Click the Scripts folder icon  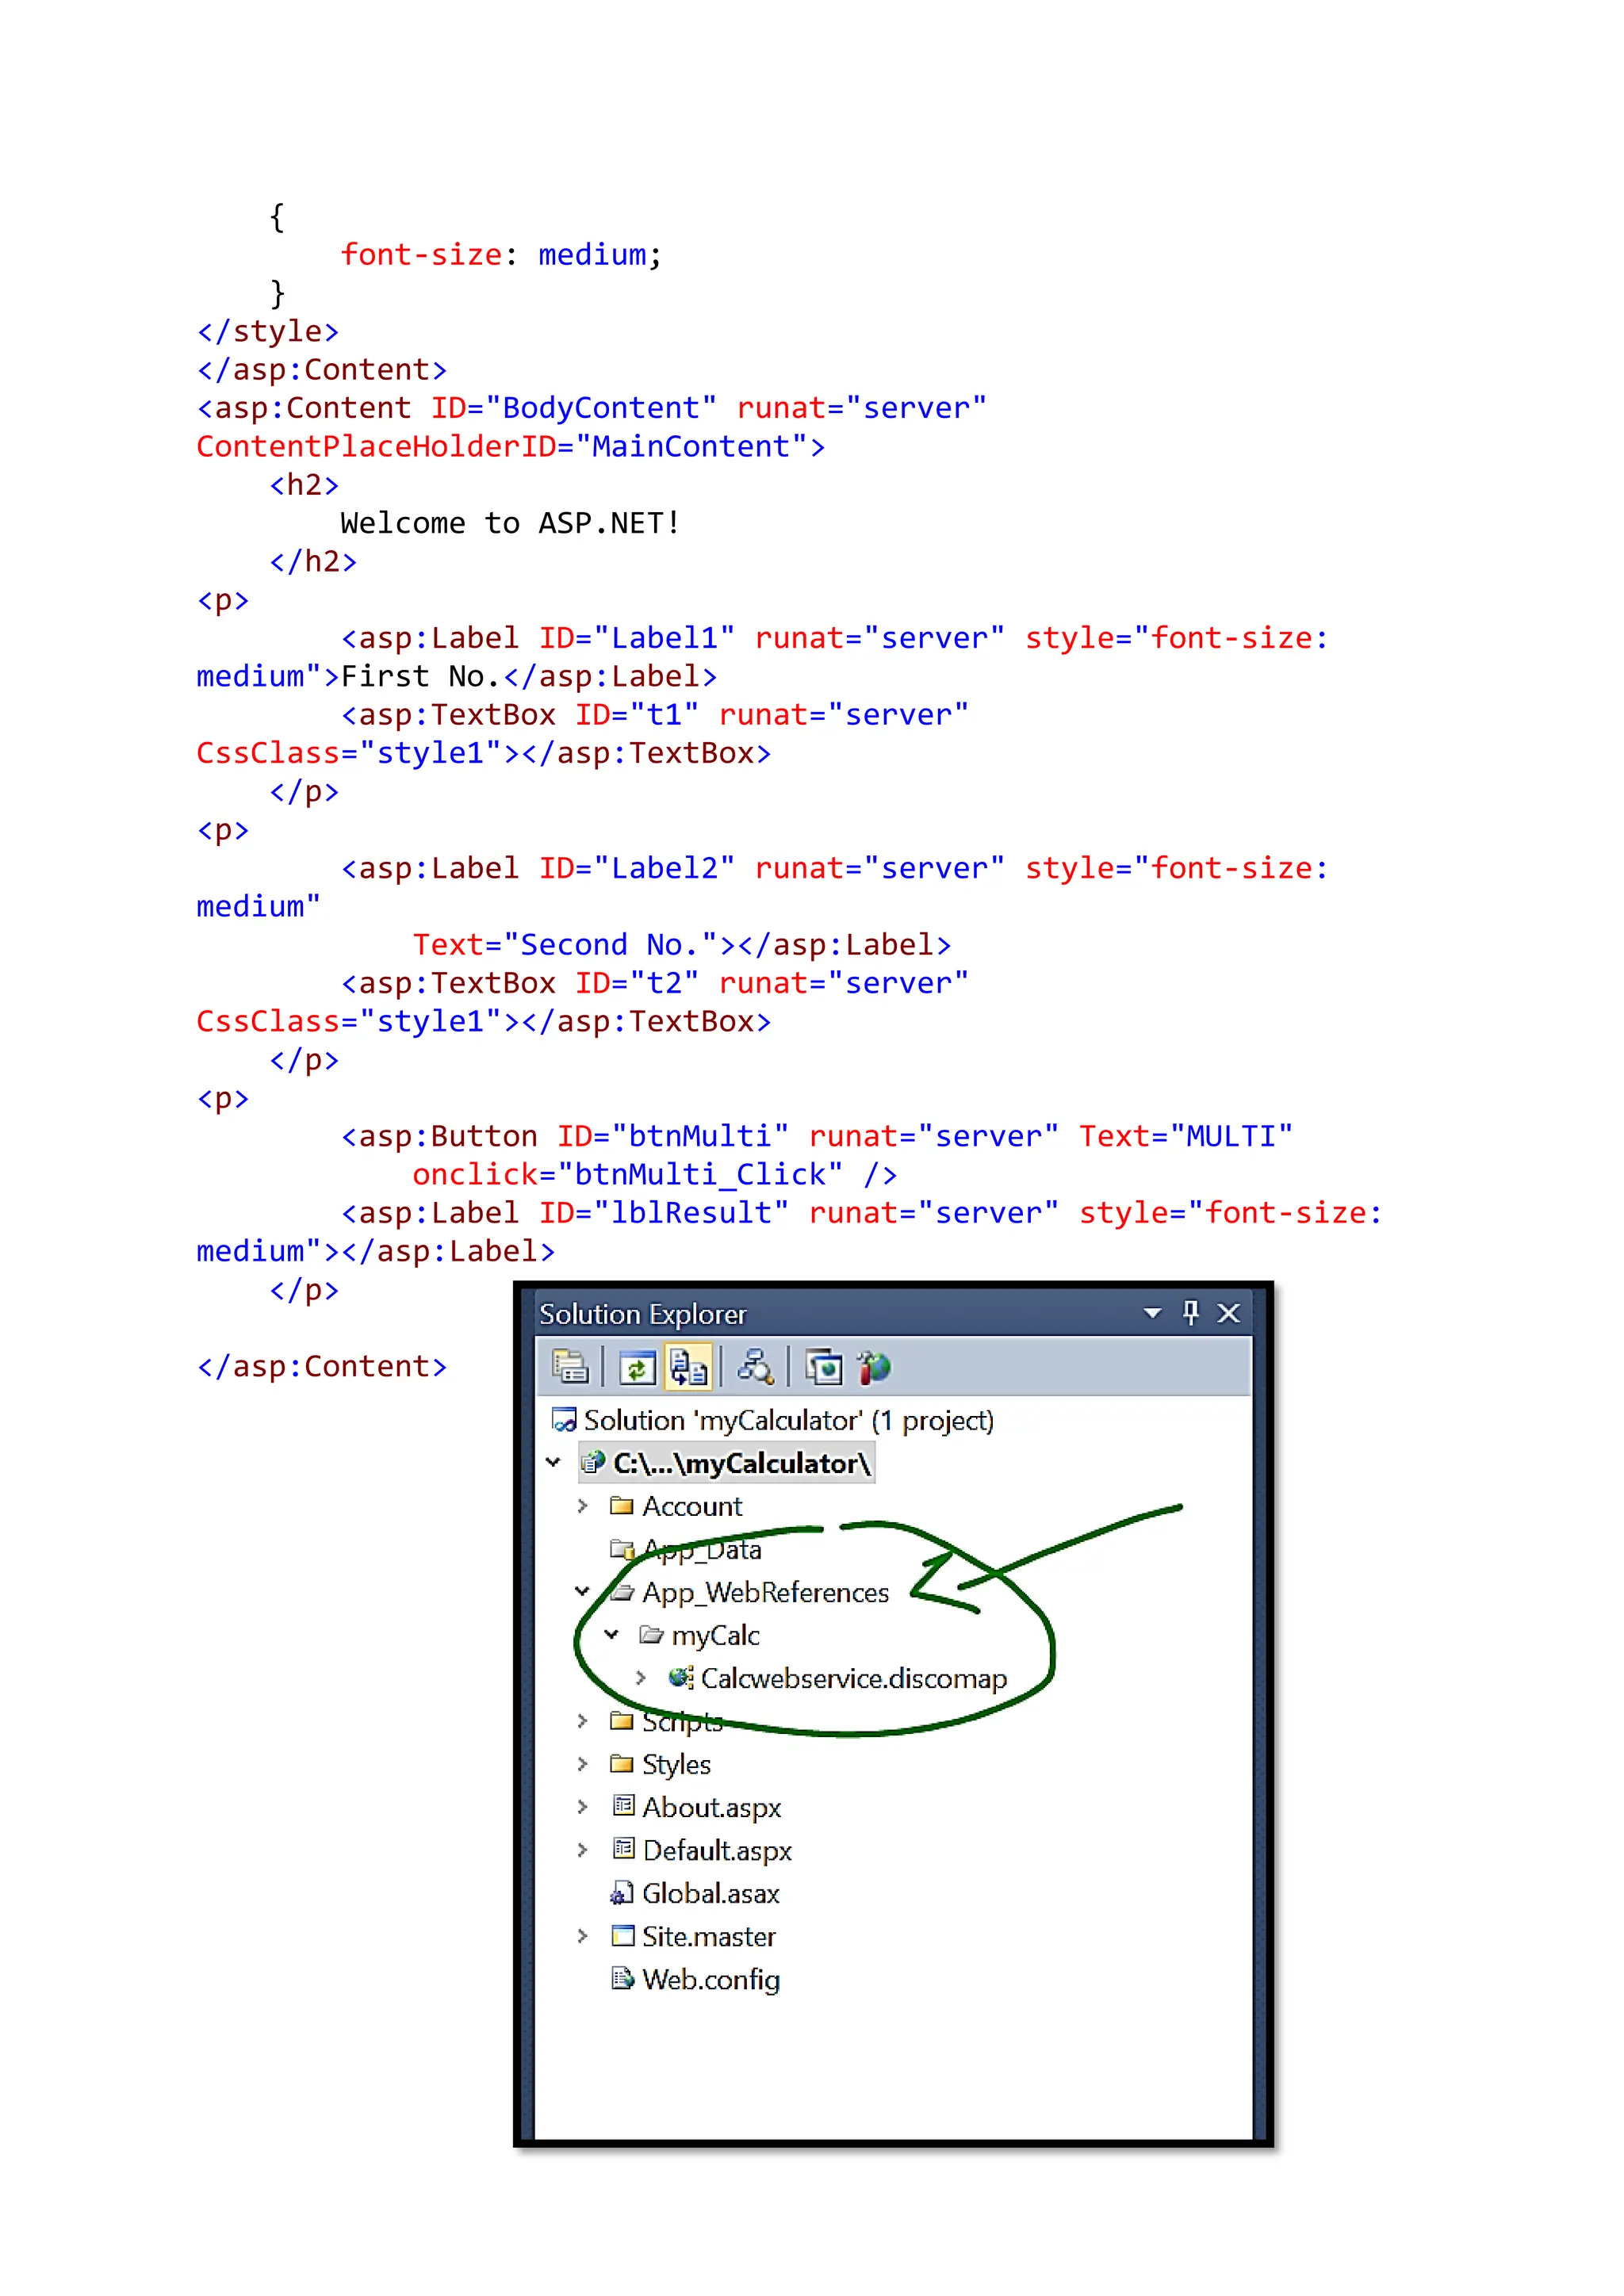pyautogui.click(x=622, y=1721)
